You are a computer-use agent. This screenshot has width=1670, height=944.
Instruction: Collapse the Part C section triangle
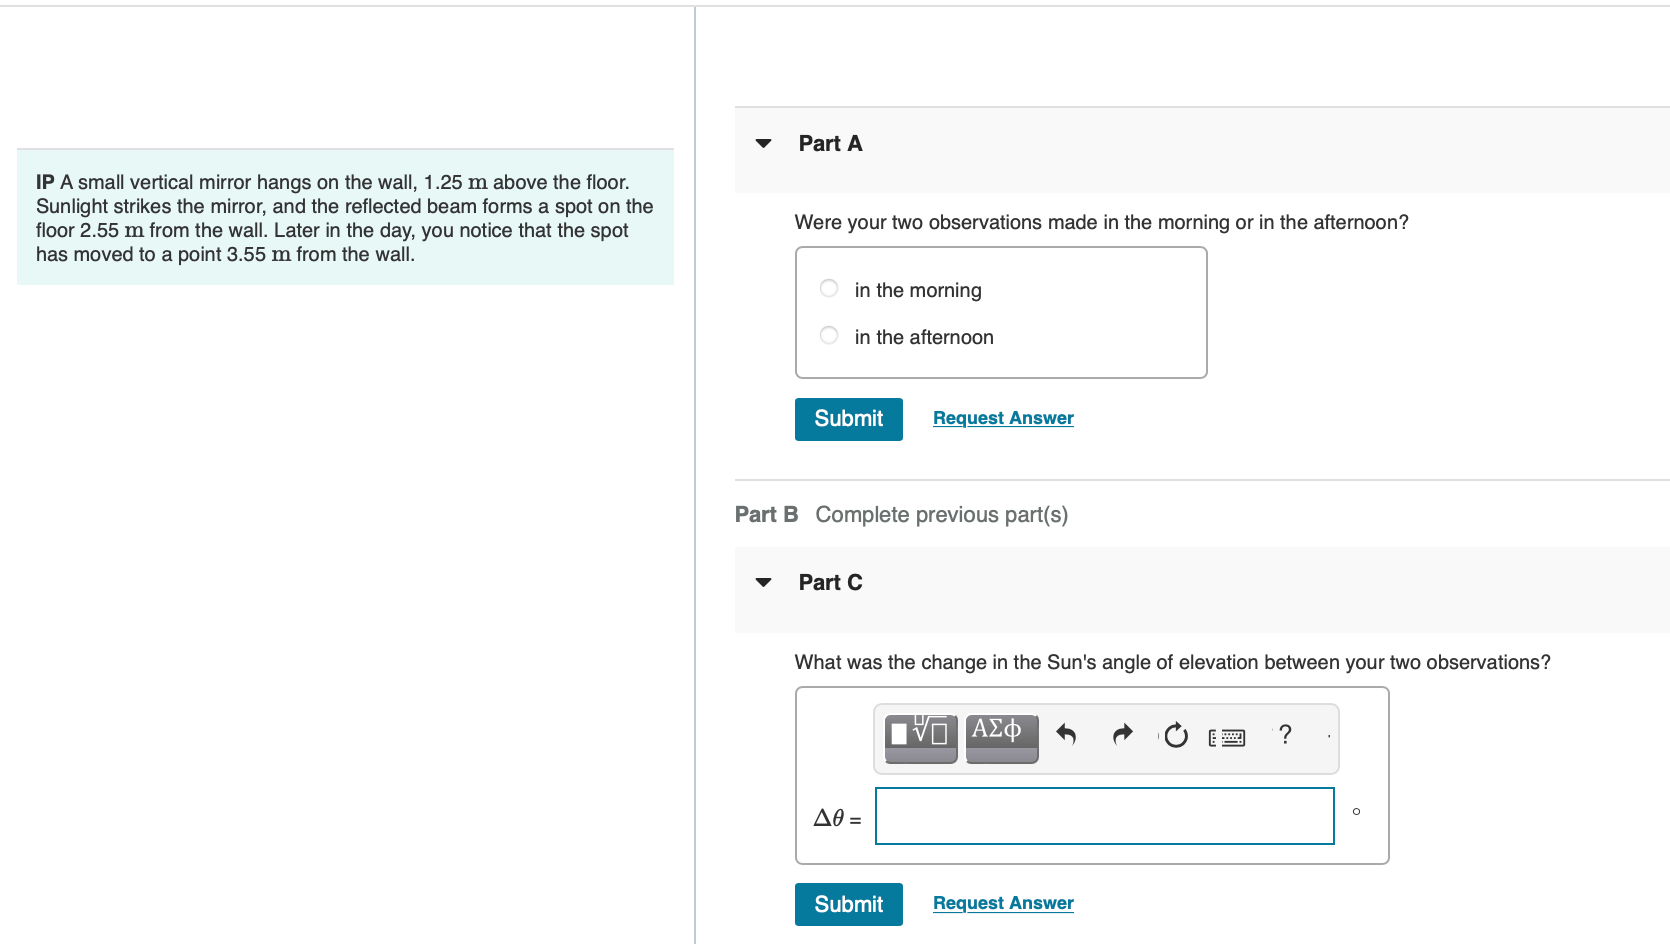[764, 583]
